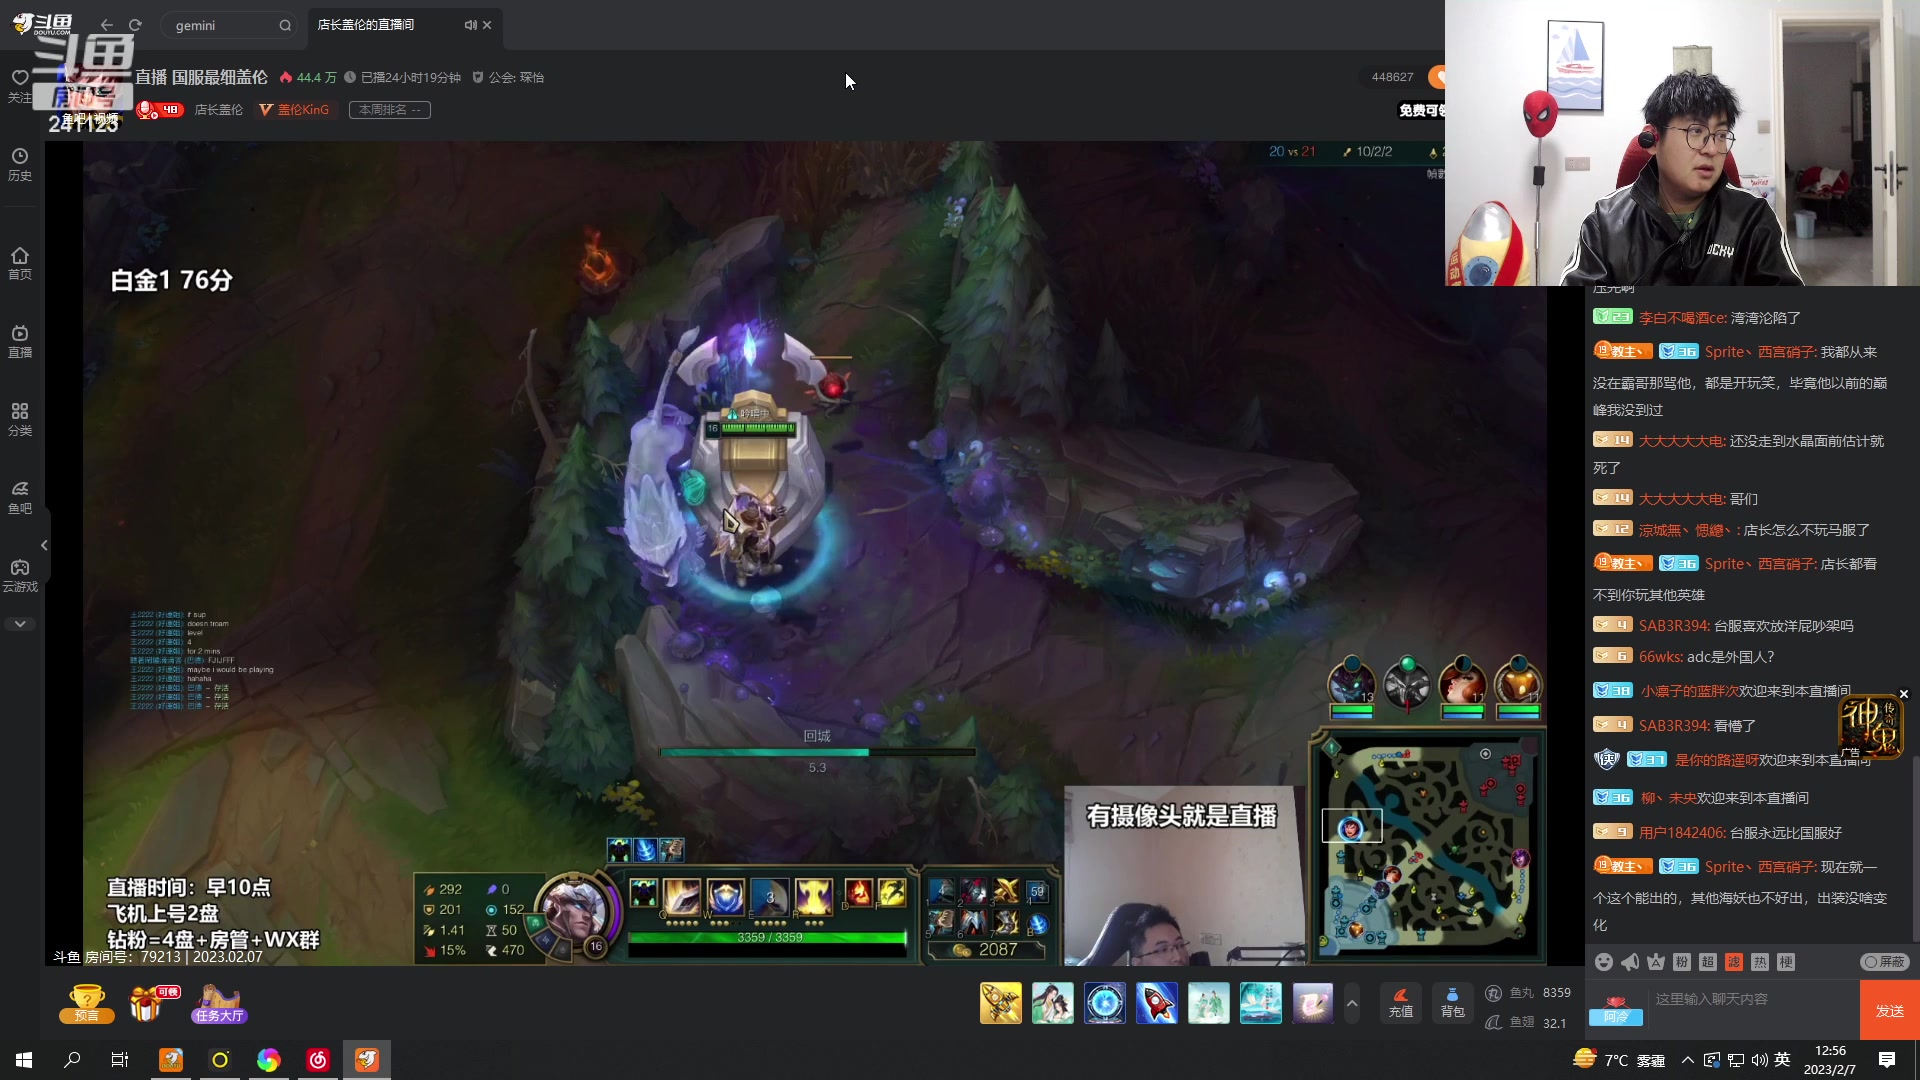The width and height of the screenshot is (1920, 1080).
Task: Select the blue energy orb gift
Action: pyautogui.click(x=1105, y=1003)
